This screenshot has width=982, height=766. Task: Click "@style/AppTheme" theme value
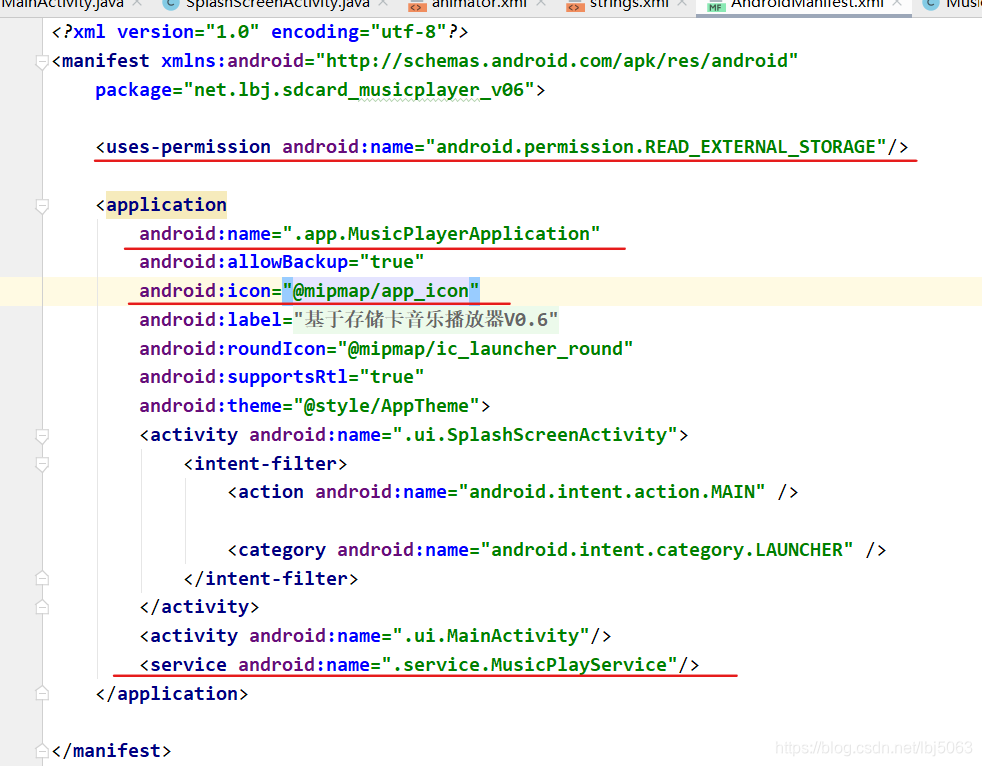[386, 406]
